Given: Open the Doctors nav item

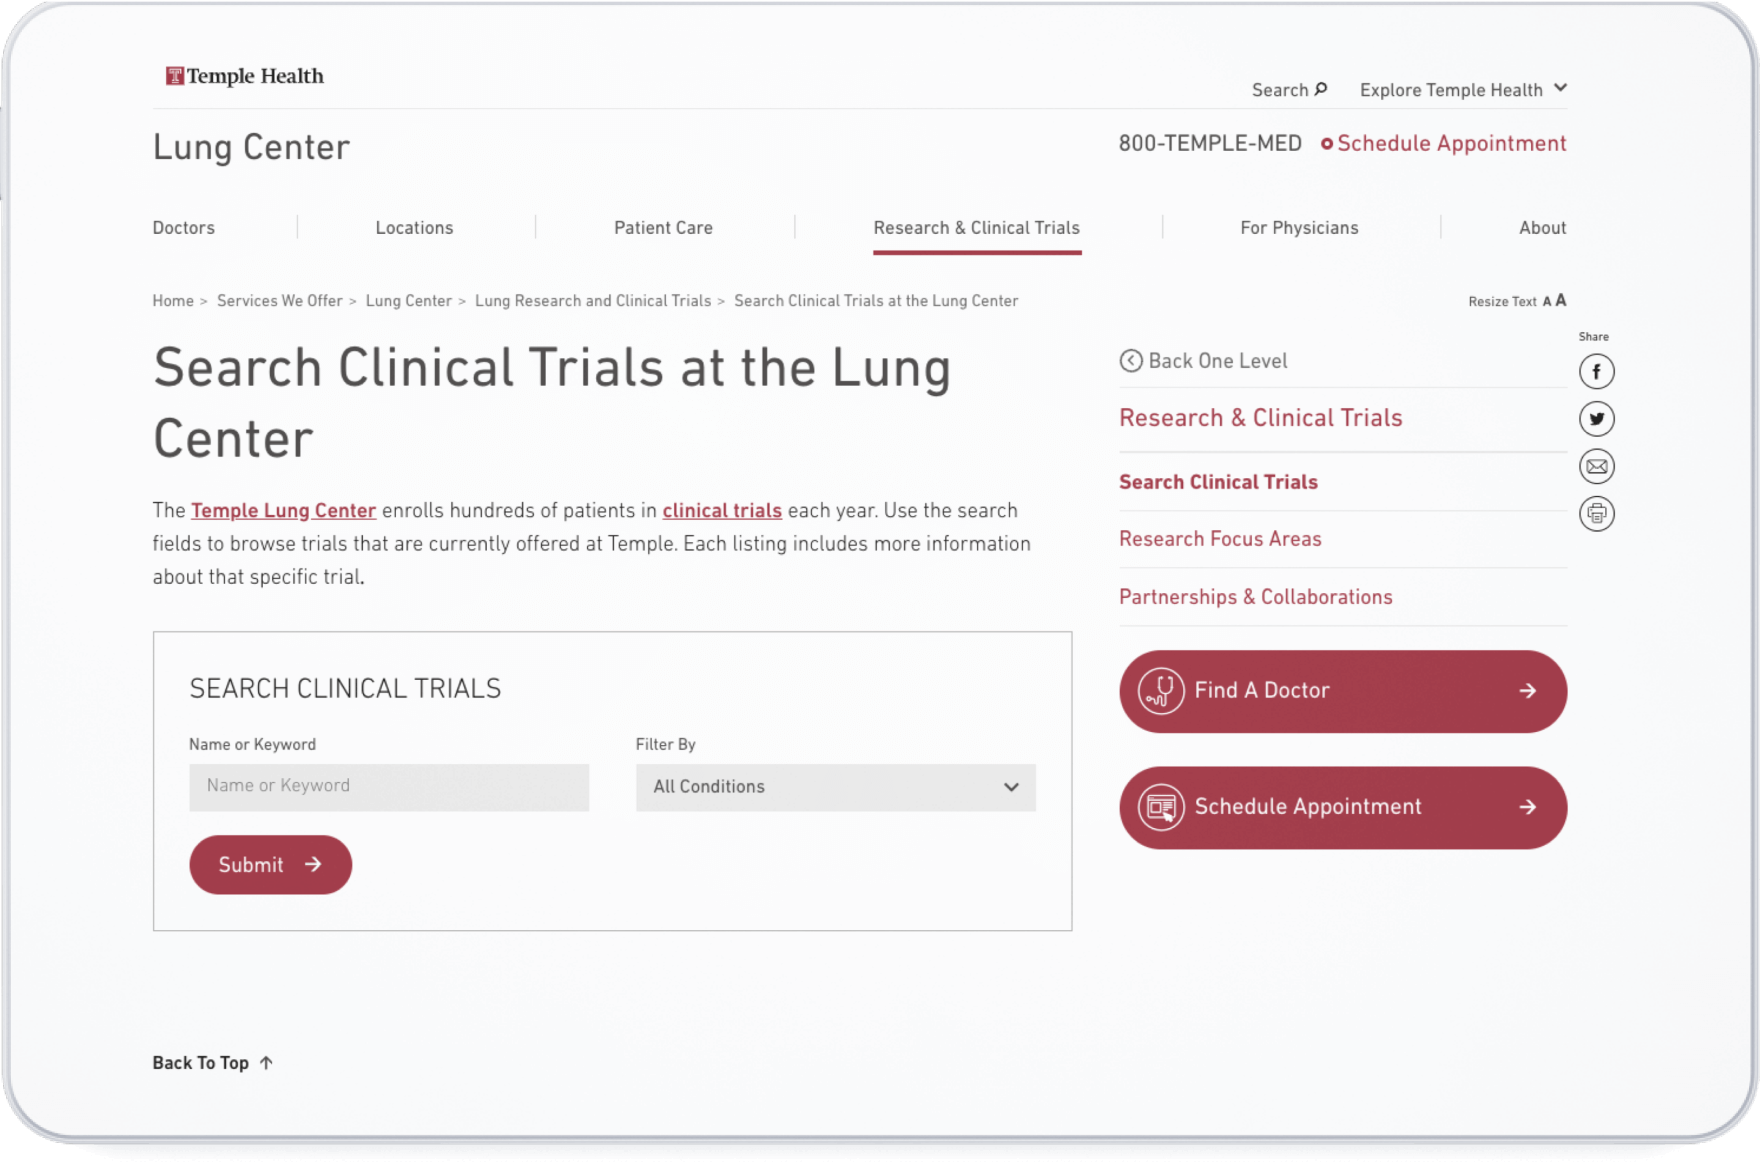Looking at the screenshot, I should [x=184, y=228].
